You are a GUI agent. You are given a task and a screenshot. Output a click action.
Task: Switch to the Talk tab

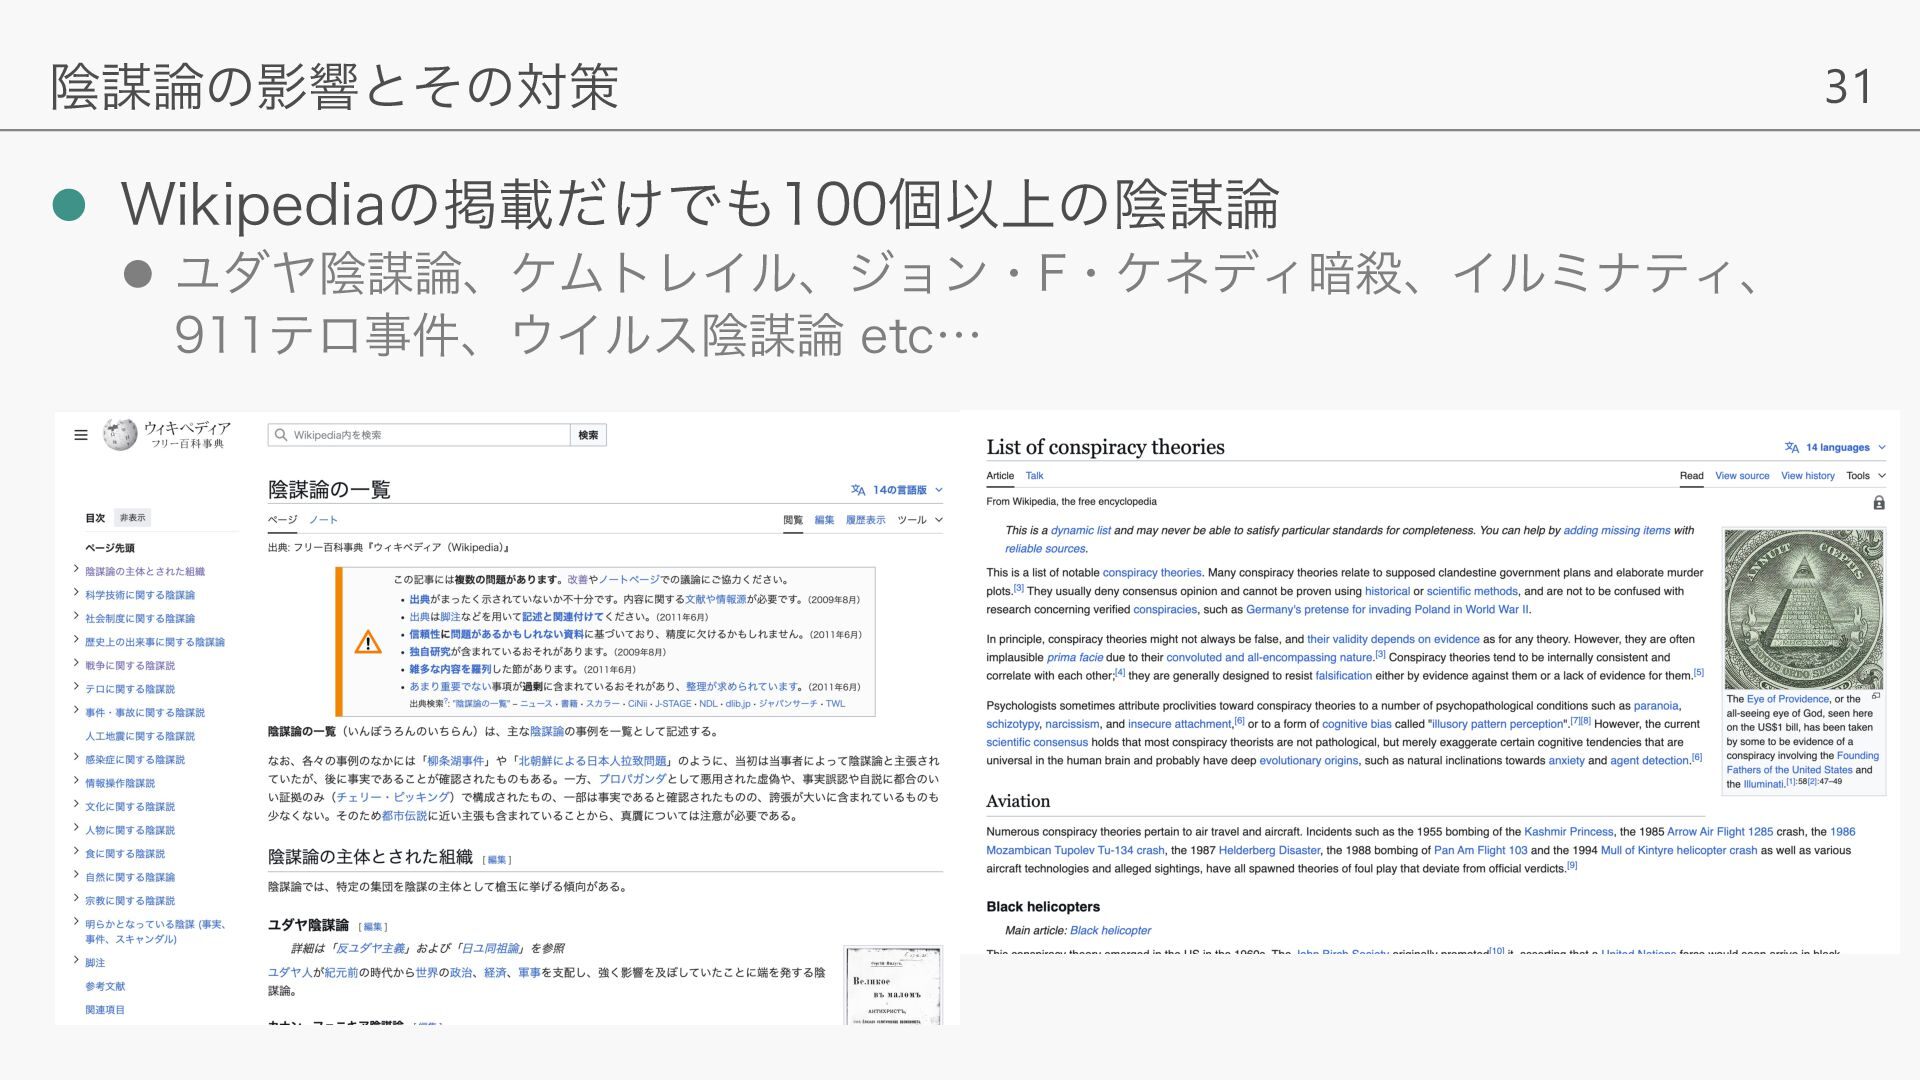point(1034,476)
